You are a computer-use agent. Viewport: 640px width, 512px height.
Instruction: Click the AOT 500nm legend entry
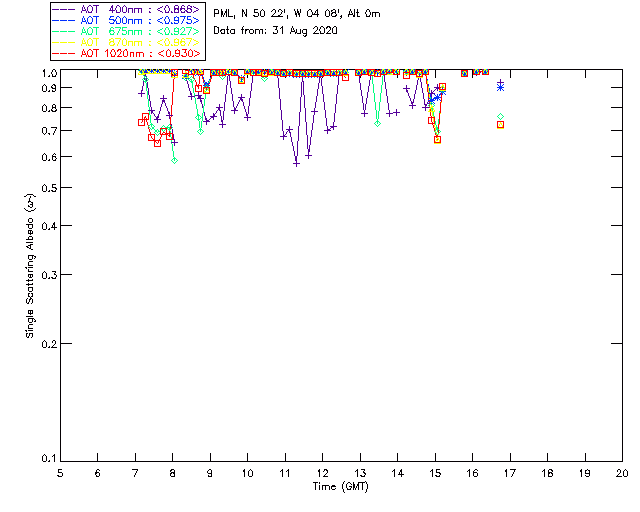(x=126, y=20)
